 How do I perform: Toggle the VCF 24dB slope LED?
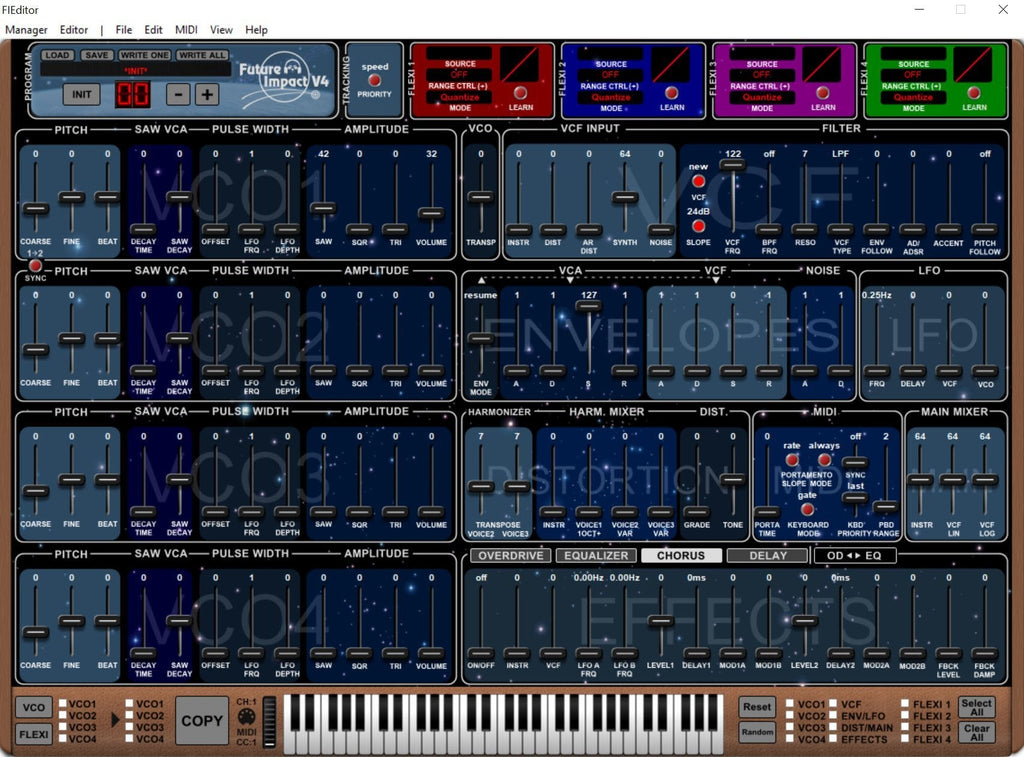click(x=698, y=226)
